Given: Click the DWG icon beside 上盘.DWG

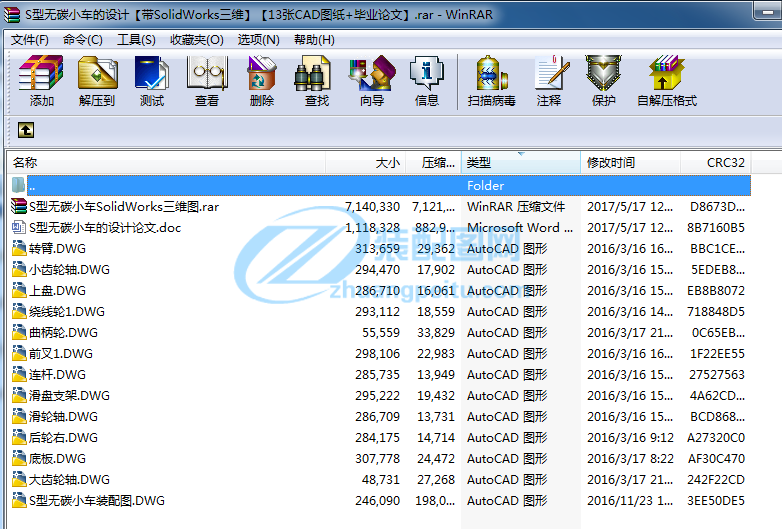Looking at the screenshot, I should tap(19, 290).
